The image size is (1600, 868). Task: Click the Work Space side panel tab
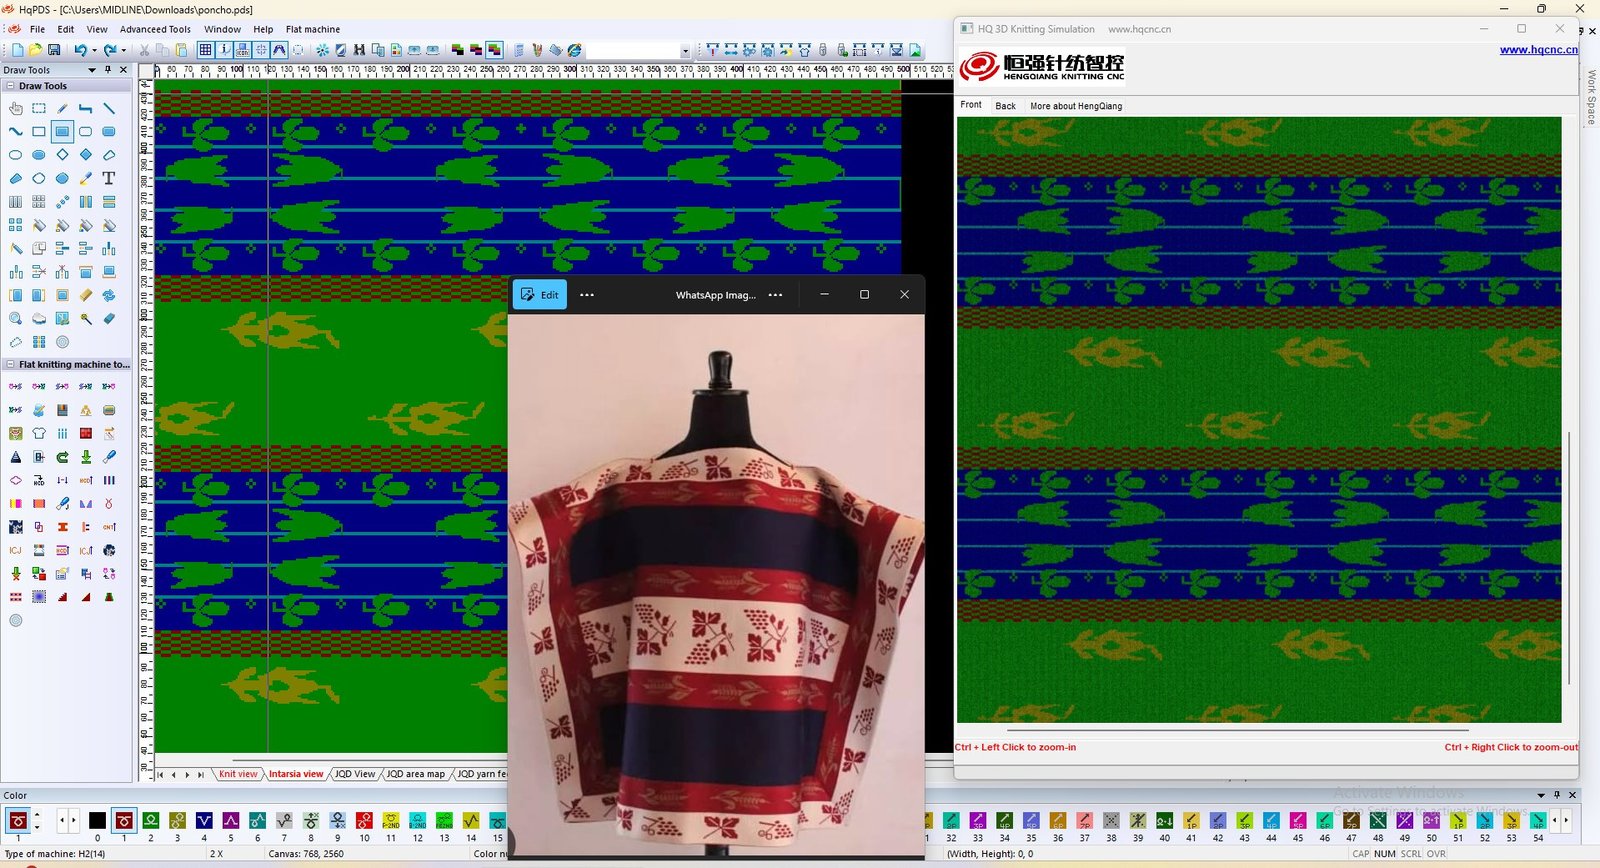1591,97
